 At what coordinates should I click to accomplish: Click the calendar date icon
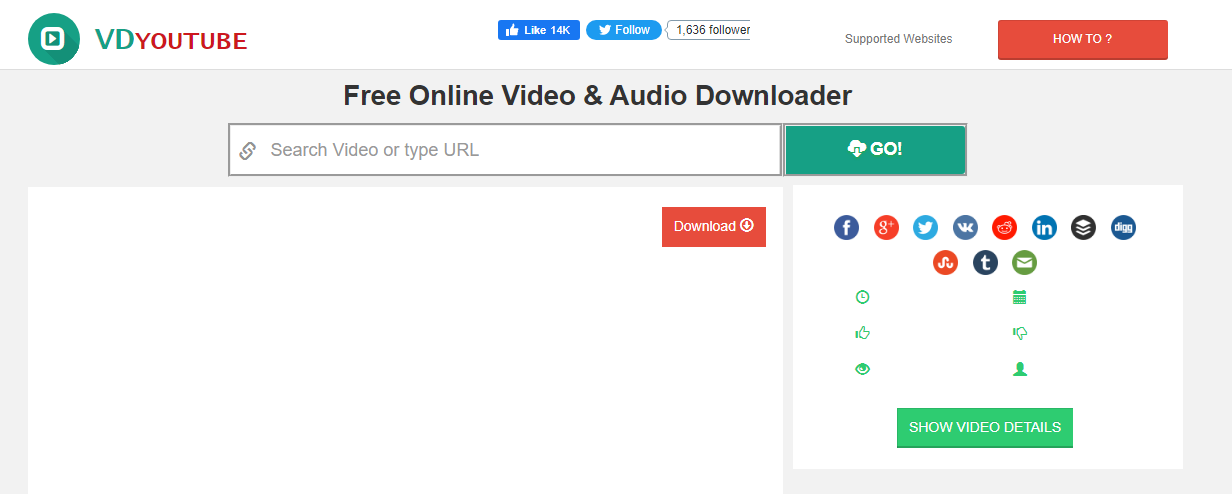coord(1020,297)
